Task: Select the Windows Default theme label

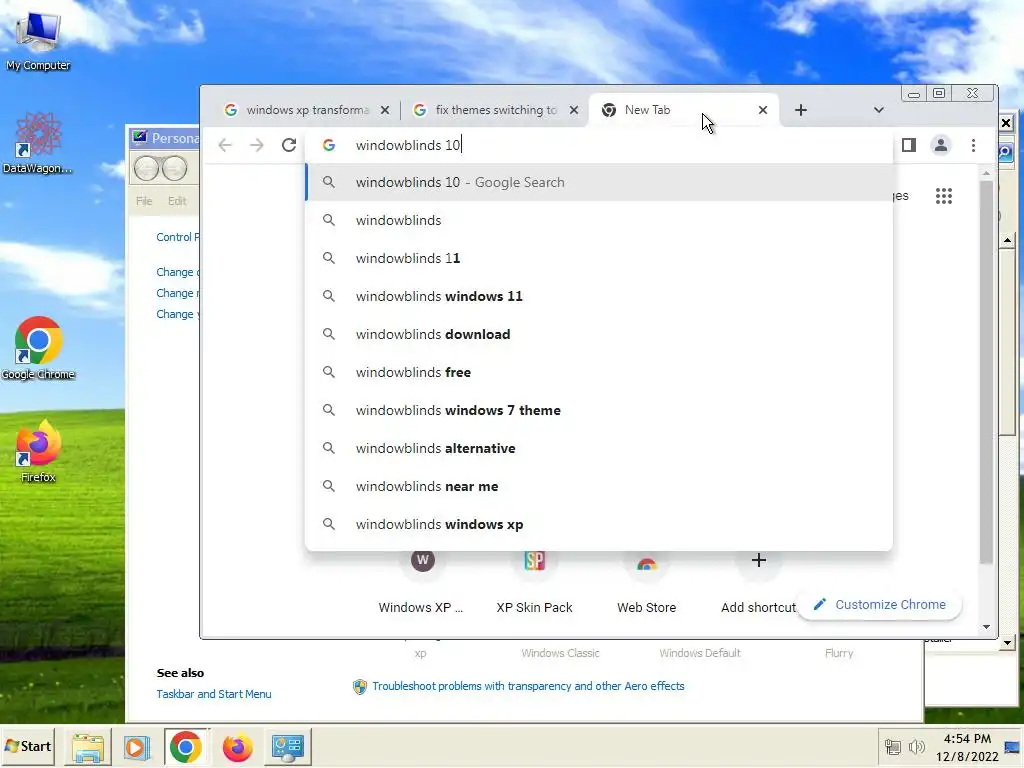Action: coord(699,653)
